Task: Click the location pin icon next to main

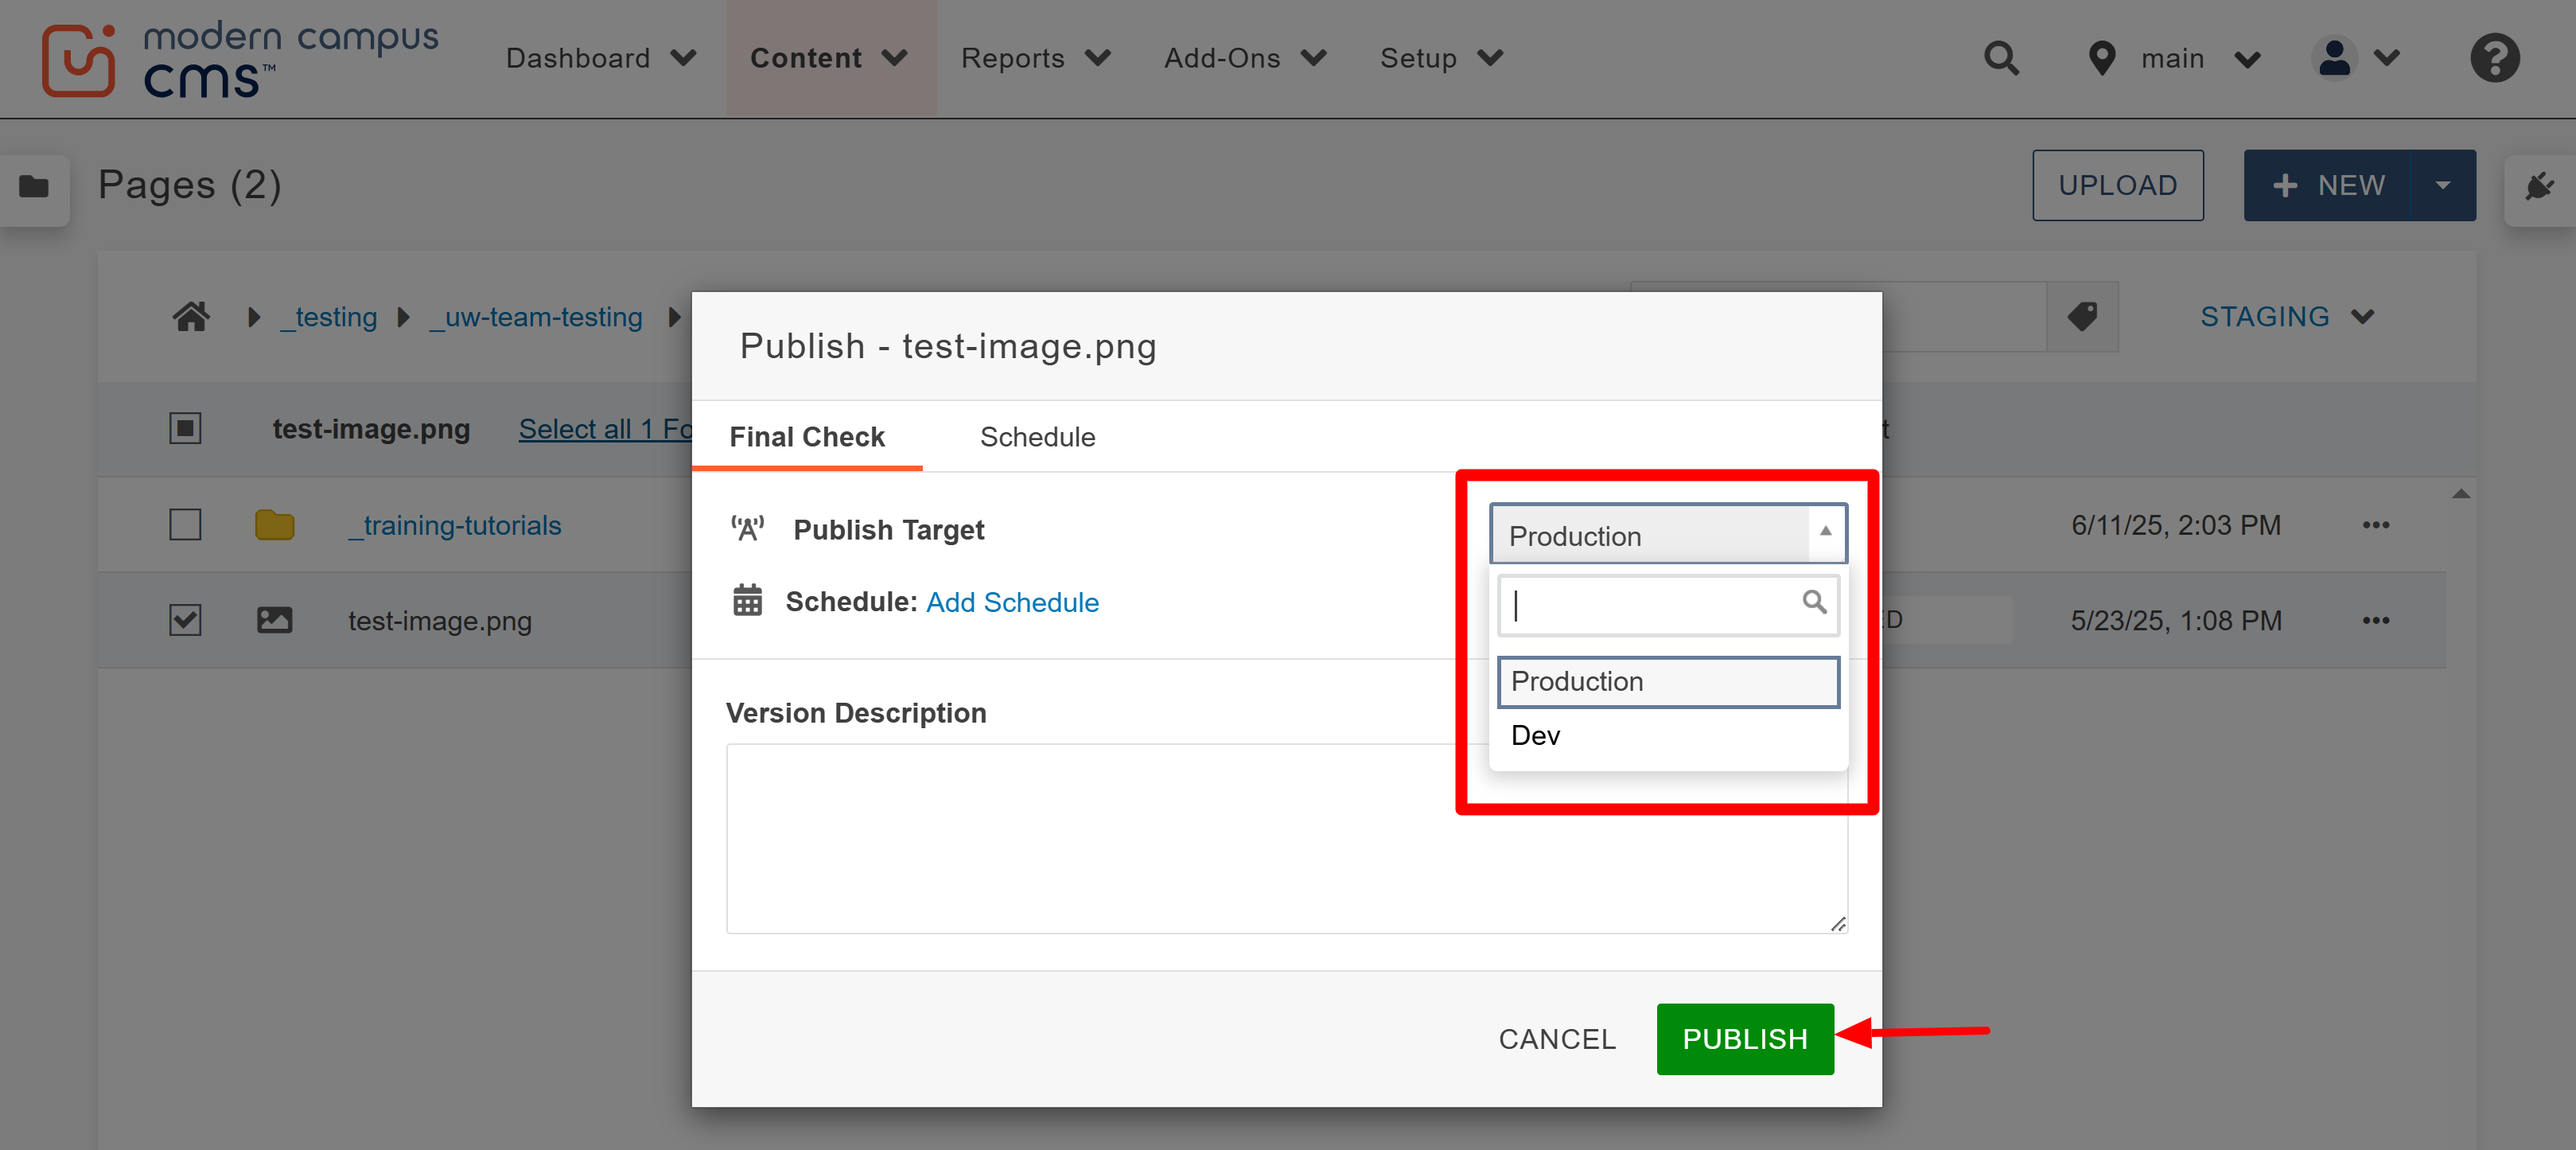Action: click(2100, 58)
